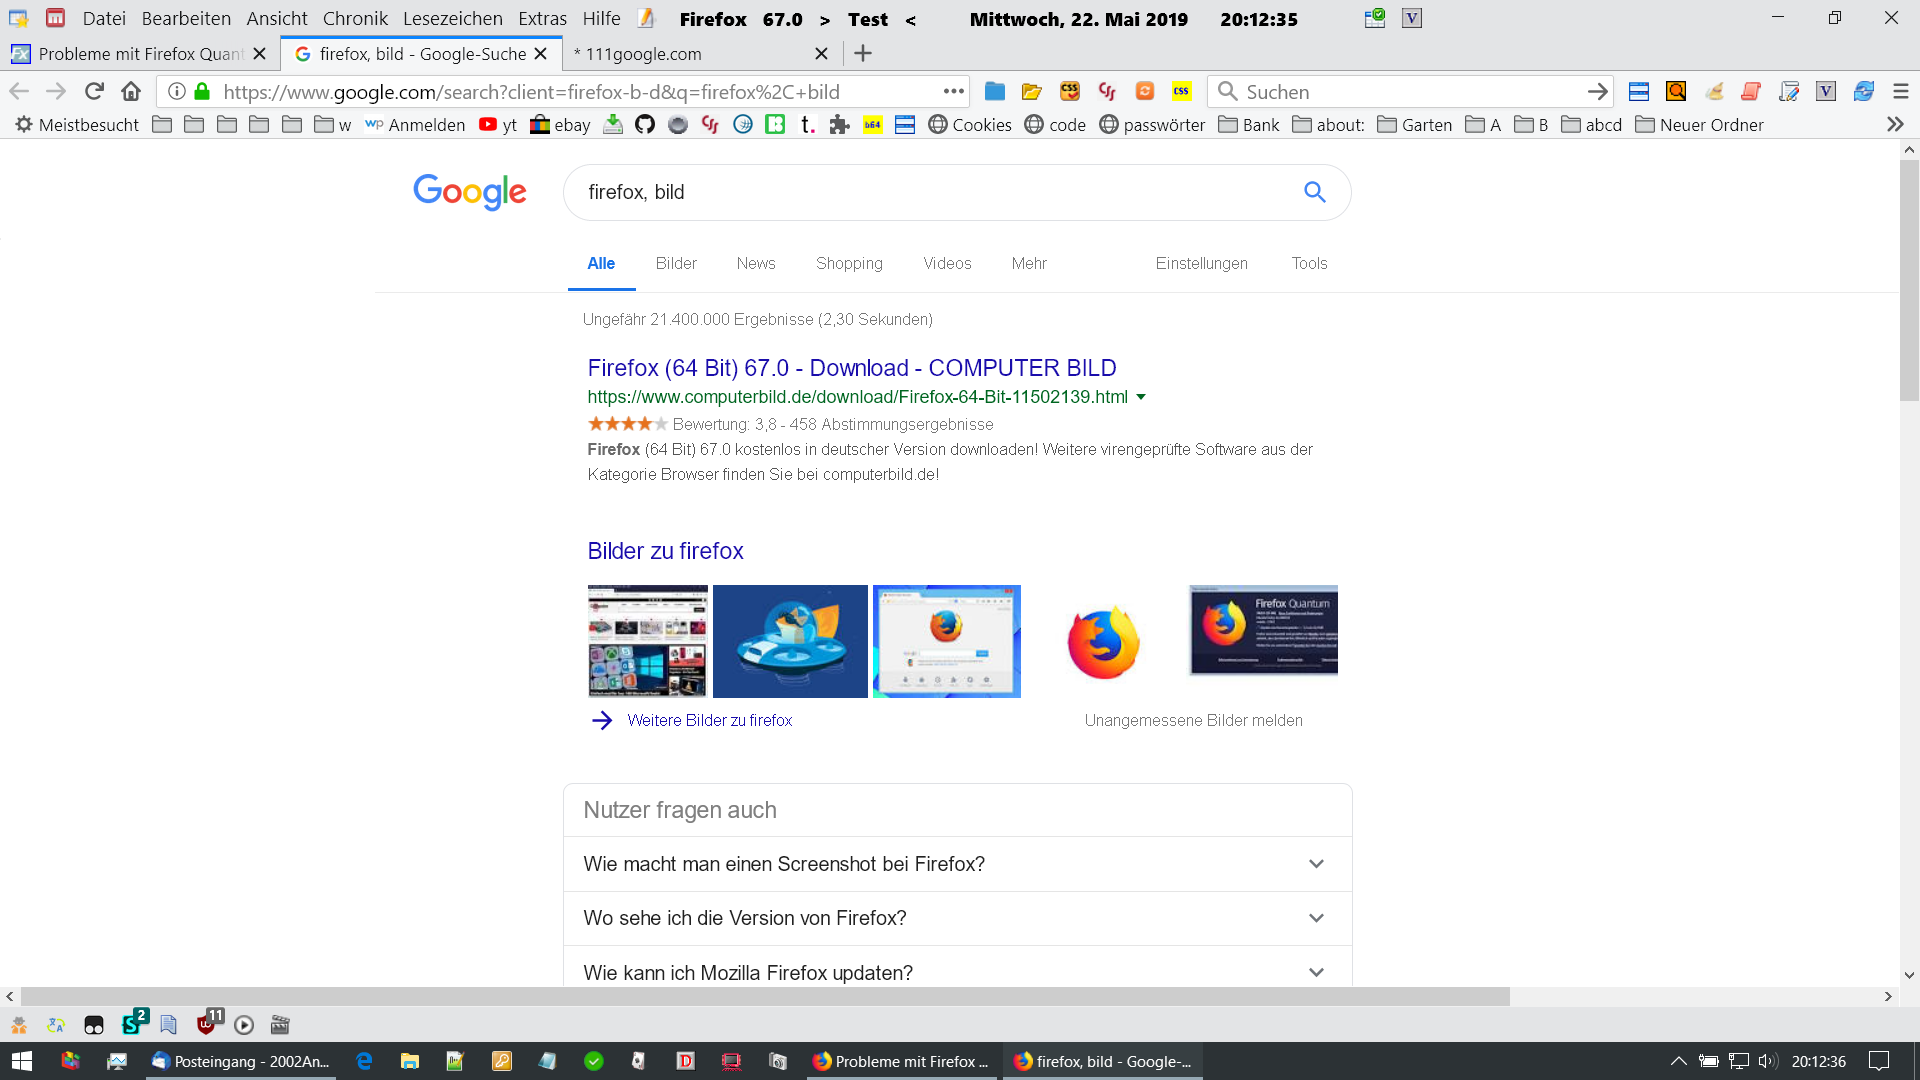Open Microsoft Edge from the taskbar
The height and width of the screenshot is (1080, 1920).
(x=364, y=1061)
